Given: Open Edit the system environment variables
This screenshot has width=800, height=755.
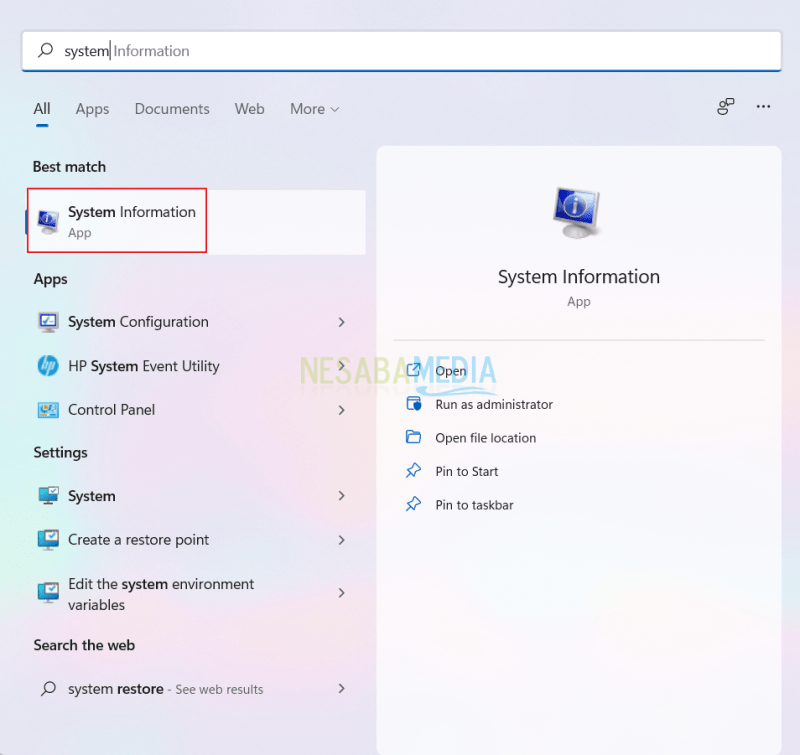Looking at the screenshot, I should [x=193, y=593].
